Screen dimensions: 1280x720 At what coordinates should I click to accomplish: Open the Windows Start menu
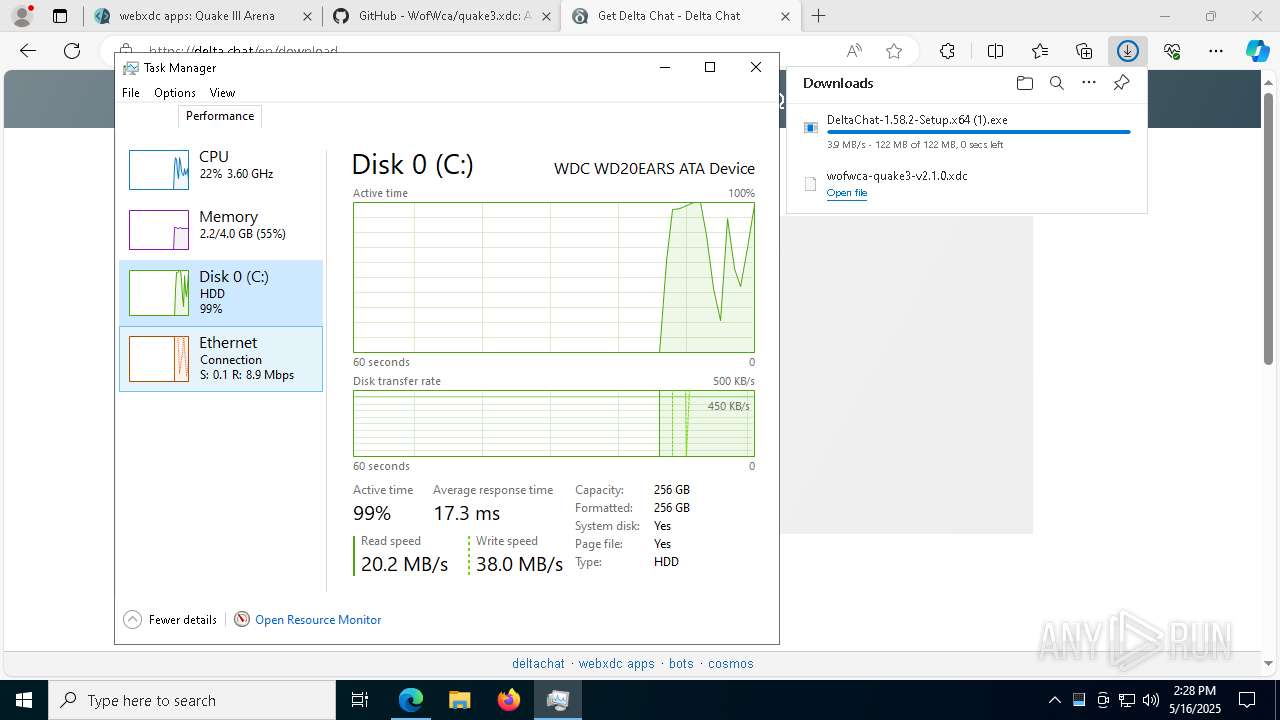[24, 700]
